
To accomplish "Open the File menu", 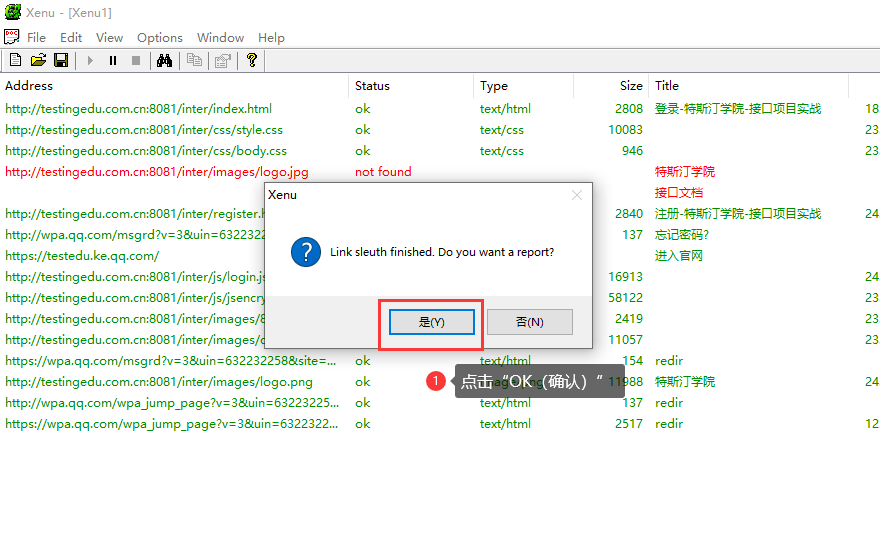I will tap(36, 38).
